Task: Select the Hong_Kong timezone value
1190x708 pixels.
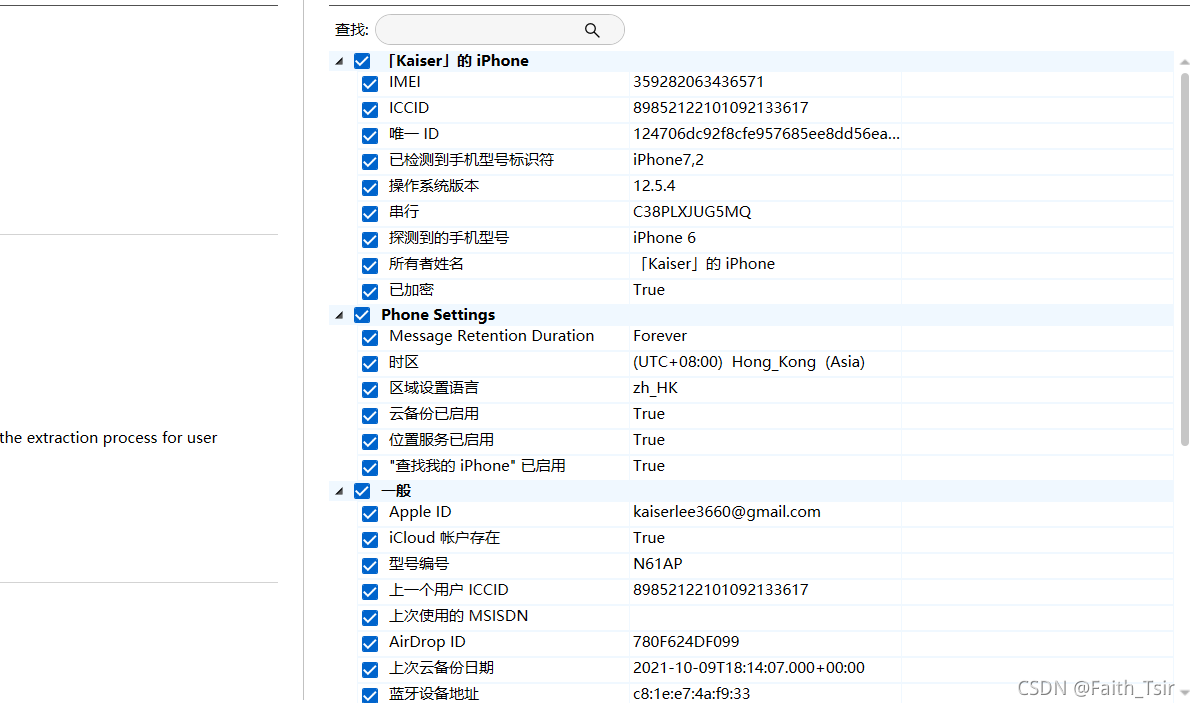Action: click(749, 362)
